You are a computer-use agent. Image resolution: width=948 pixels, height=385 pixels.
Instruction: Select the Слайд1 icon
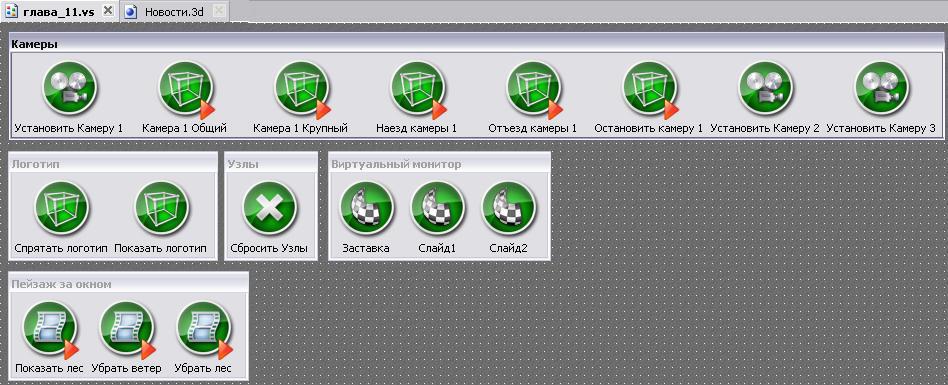coord(437,208)
